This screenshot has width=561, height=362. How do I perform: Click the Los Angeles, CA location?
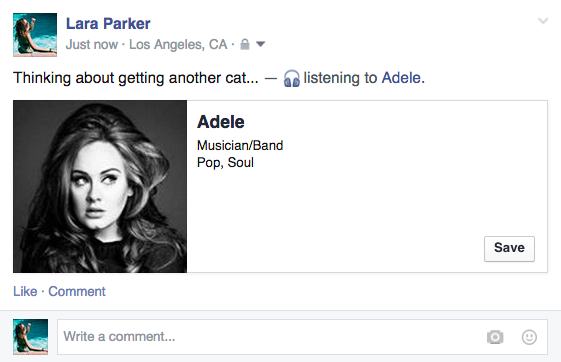pos(178,44)
